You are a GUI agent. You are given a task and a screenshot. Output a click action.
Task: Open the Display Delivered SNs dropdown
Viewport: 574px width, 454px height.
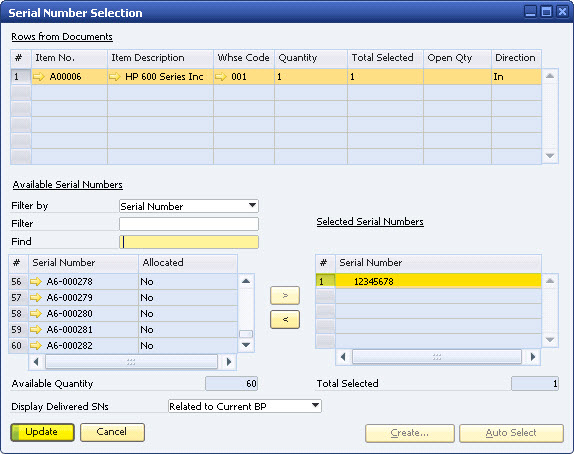coord(315,406)
